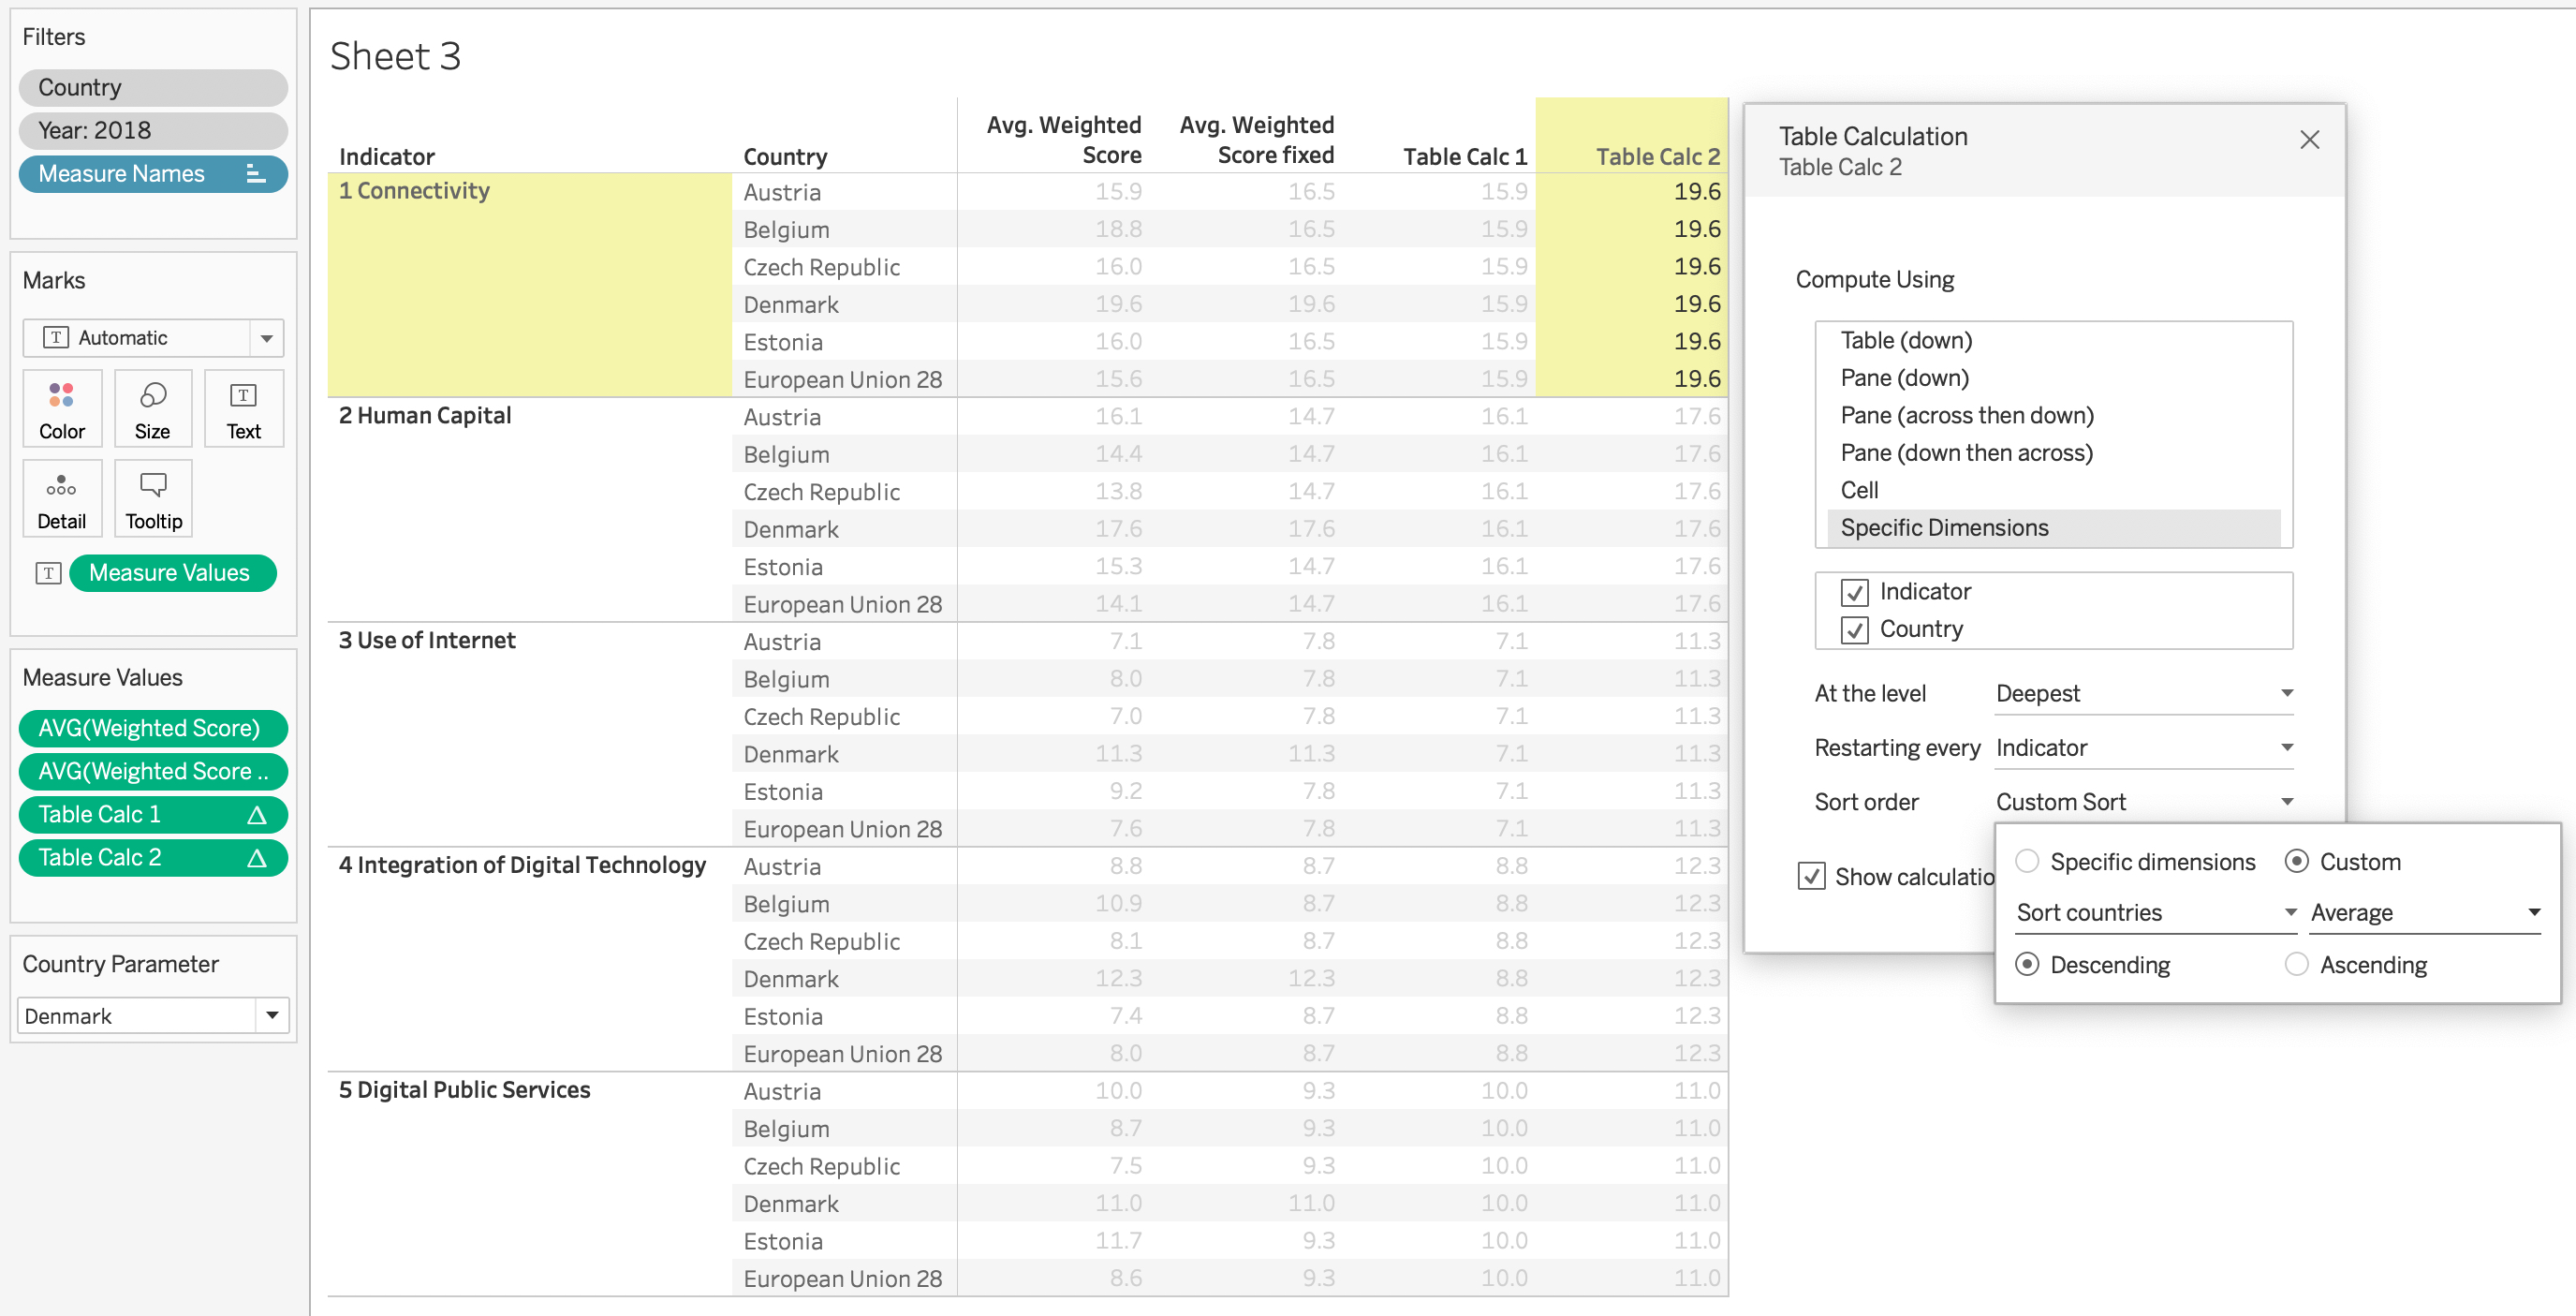Toggle the Country dimension checkbox
Viewport: 2576px width, 1316px height.
pos(1854,630)
